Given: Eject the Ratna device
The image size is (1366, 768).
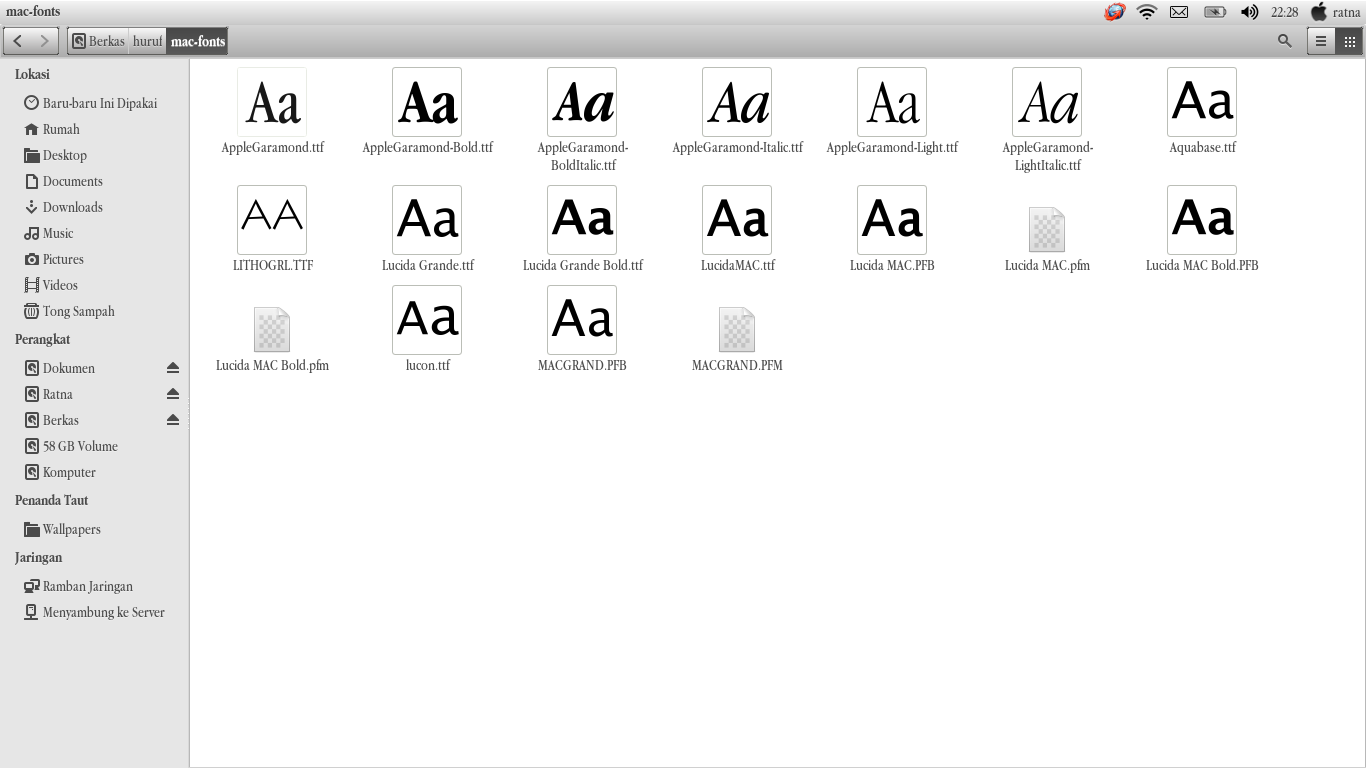Looking at the screenshot, I should 173,394.
